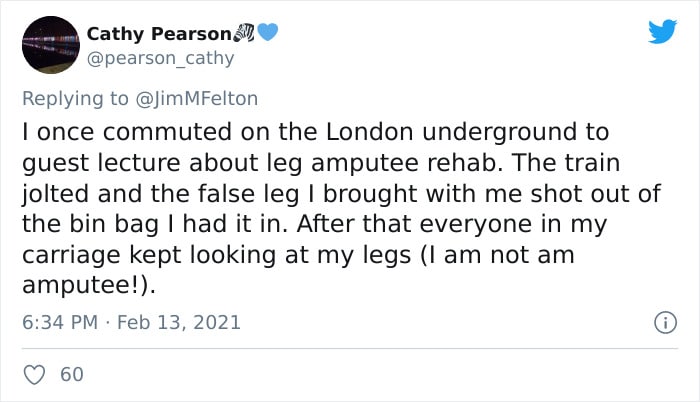
Task: Click the blue heart emoji after the name
Action: (x=267, y=32)
